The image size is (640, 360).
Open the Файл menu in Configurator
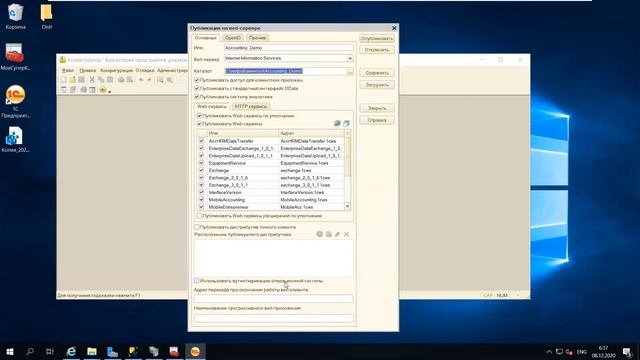coord(68,71)
